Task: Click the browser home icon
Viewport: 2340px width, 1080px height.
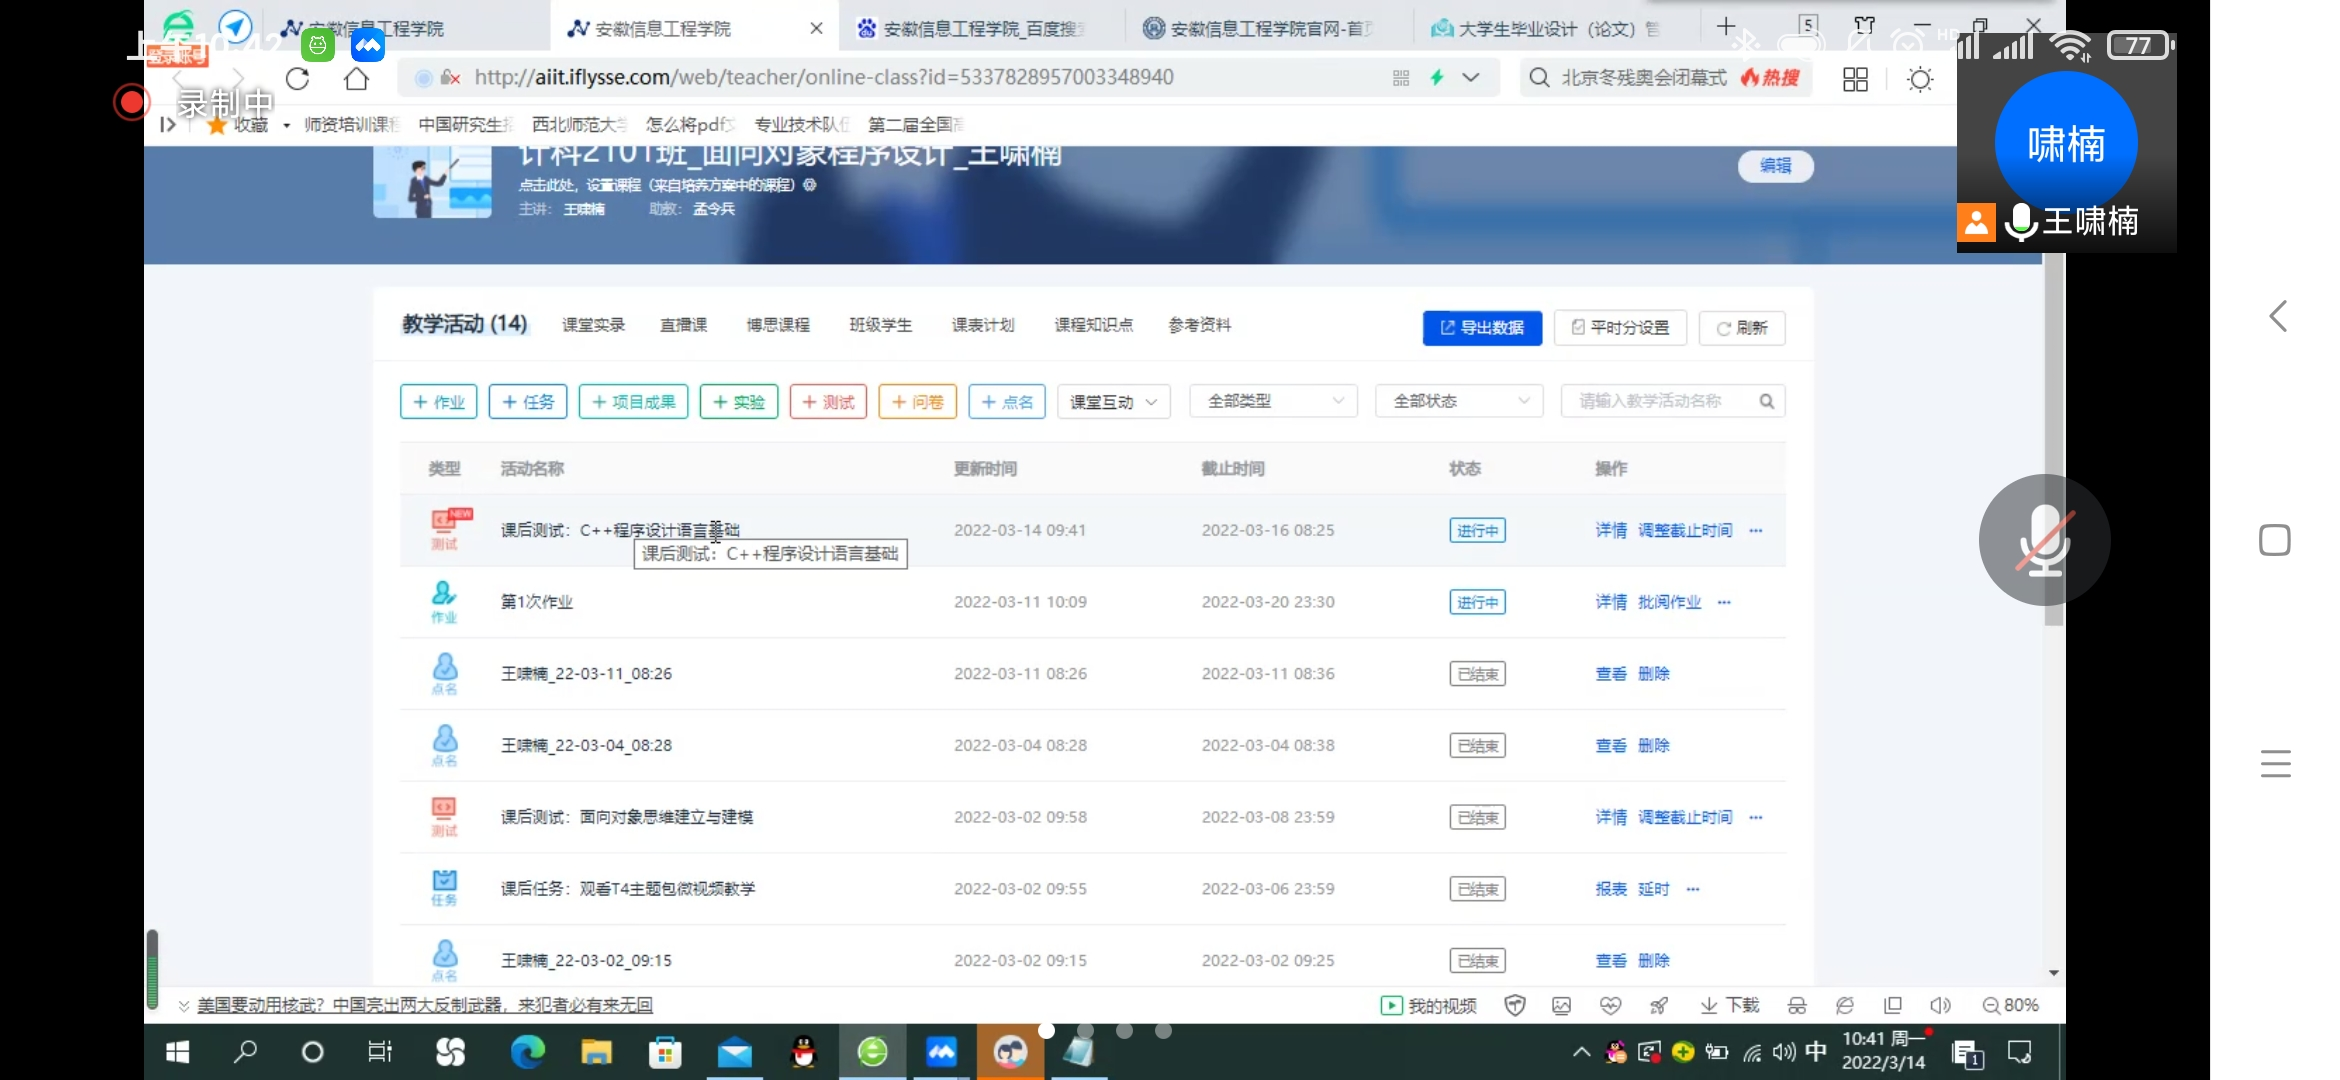Action: pyautogui.click(x=356, y=77)
